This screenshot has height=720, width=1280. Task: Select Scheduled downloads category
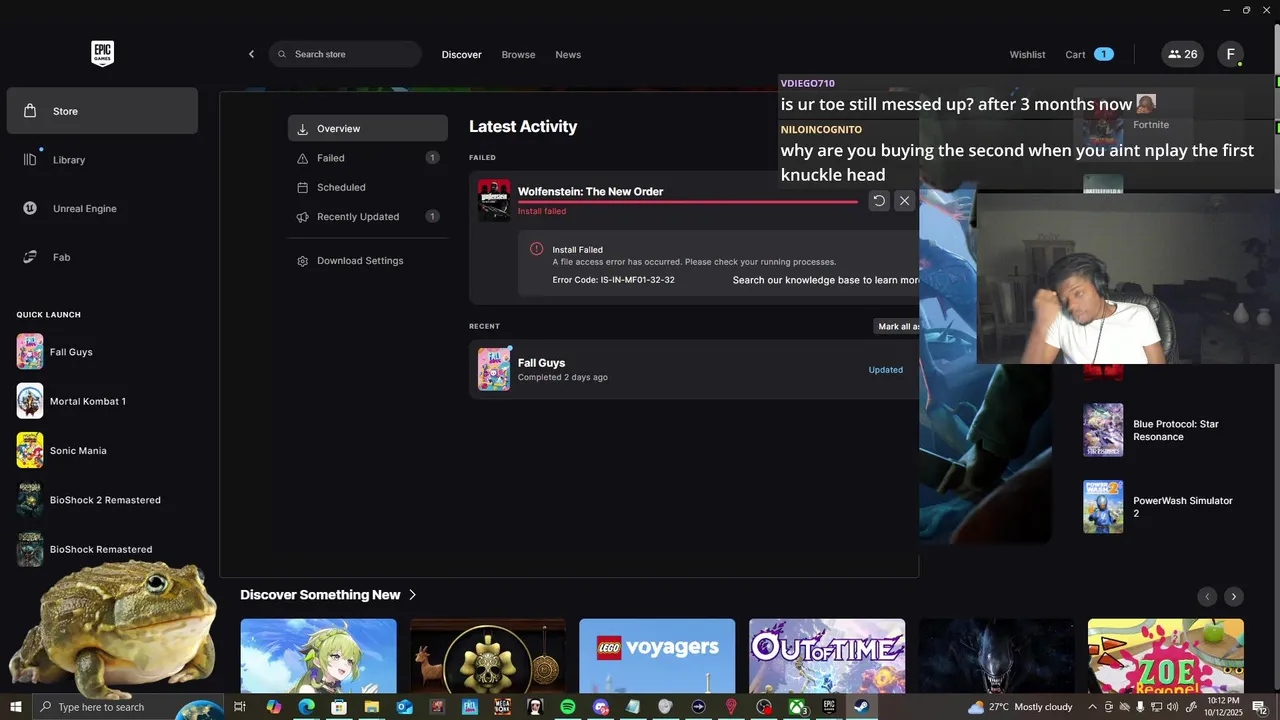tap(368, 187)
